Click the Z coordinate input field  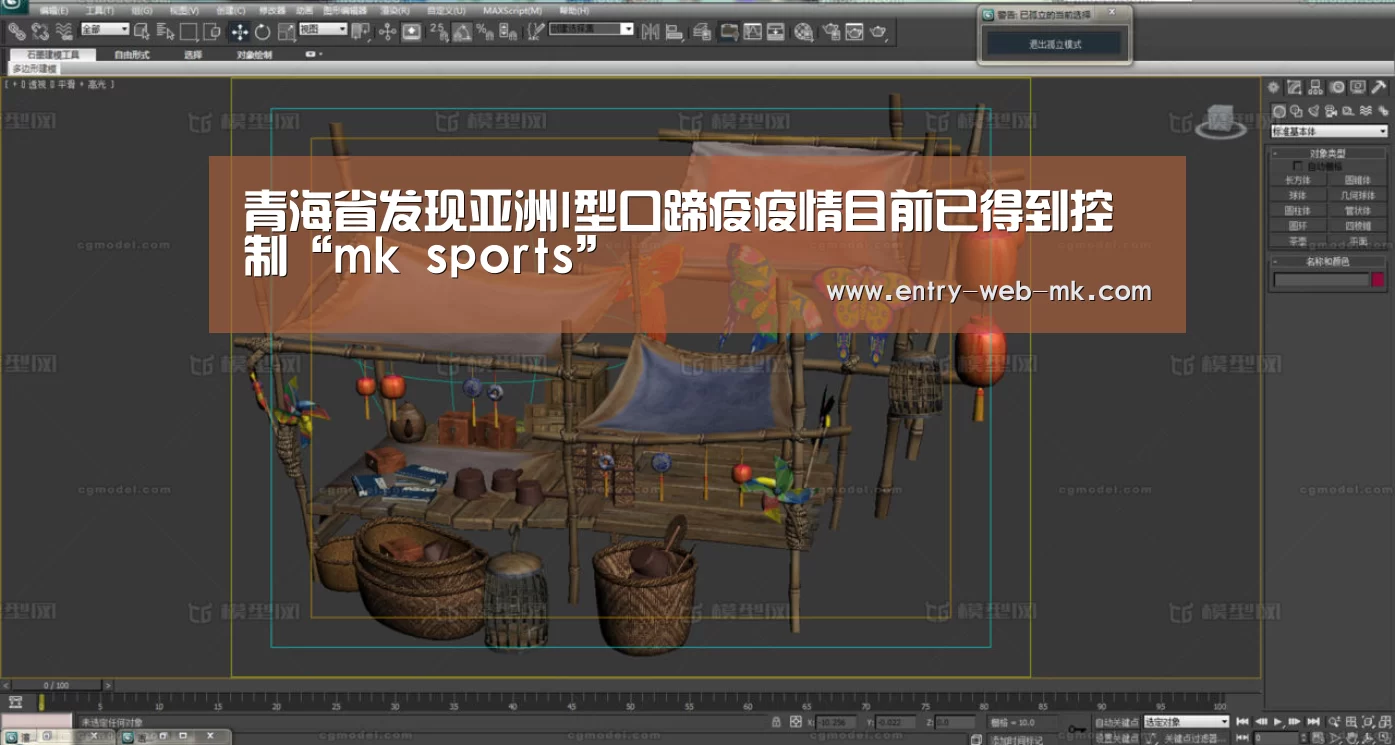tap(956, 722)
